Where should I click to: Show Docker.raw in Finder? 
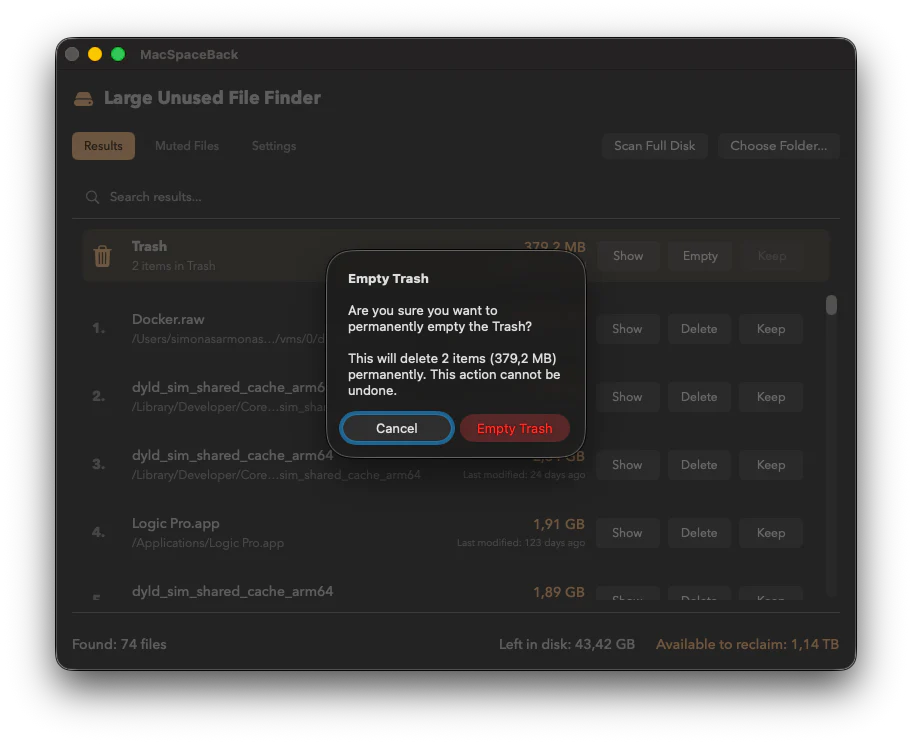click(x=627, y=329)
